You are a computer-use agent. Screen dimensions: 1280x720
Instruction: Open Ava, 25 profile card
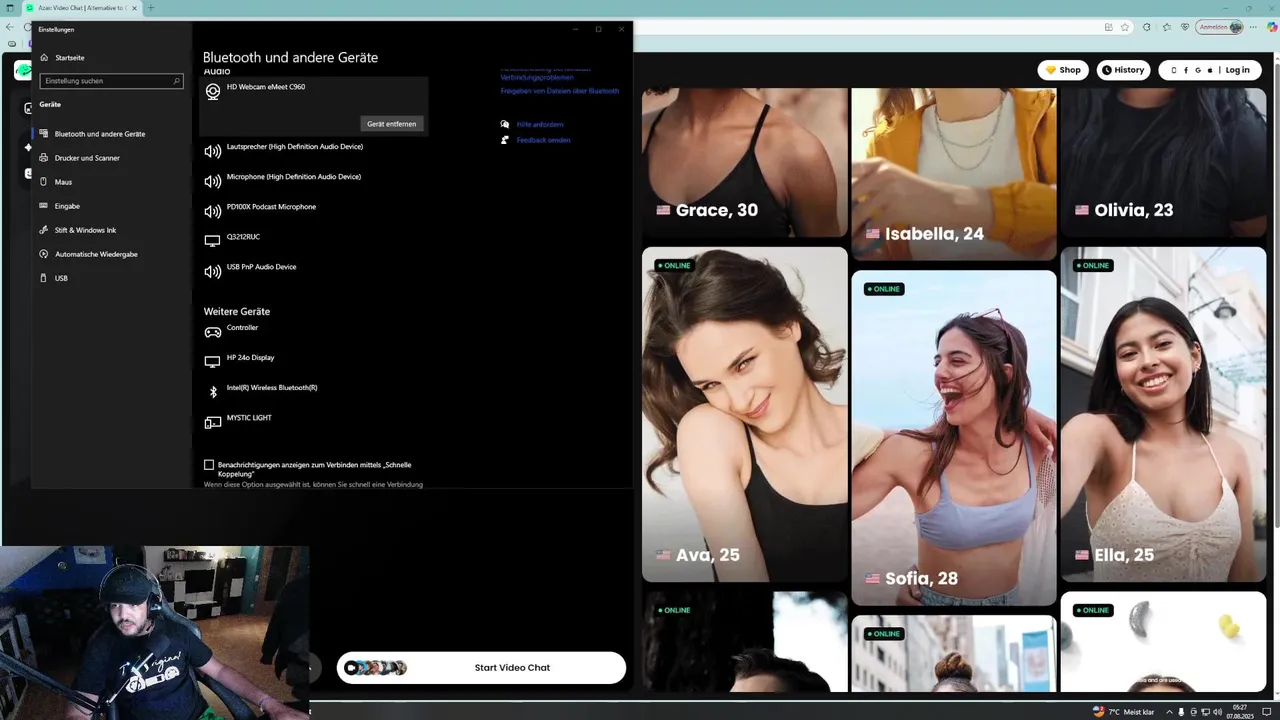click(x=744, y=414)
